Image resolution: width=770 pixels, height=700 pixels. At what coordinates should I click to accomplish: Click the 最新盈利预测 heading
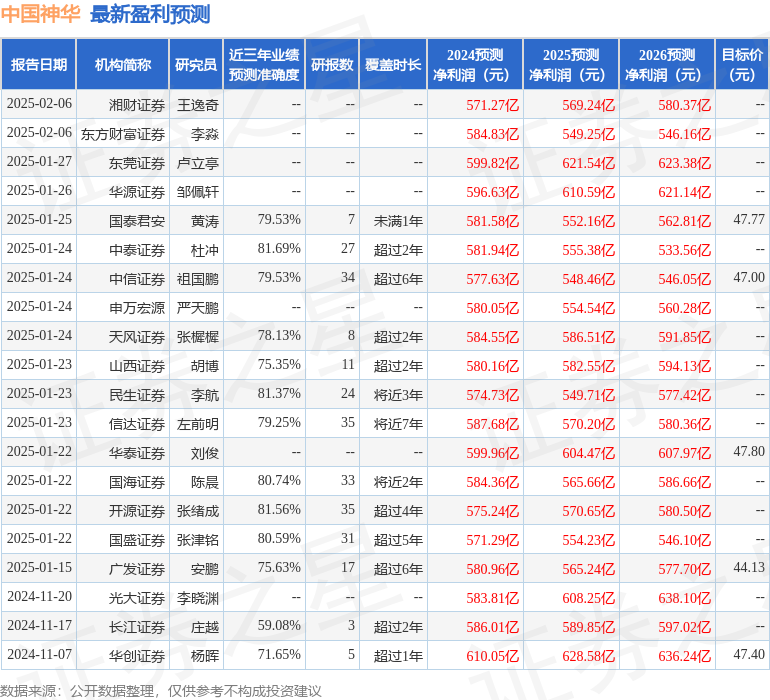point(150,14)
